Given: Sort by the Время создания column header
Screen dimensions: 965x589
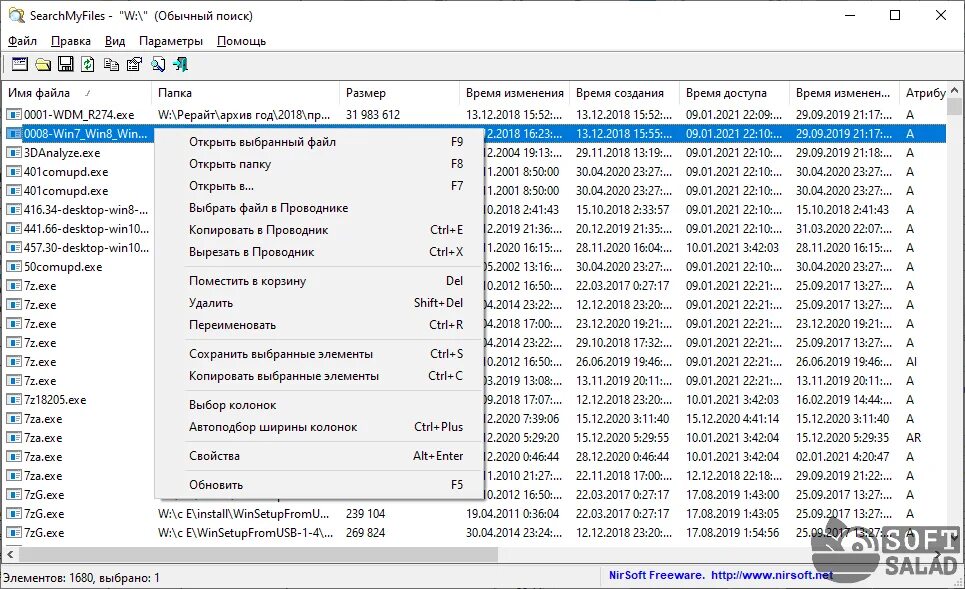Looking at the screenshot, I should click(624, 93).
